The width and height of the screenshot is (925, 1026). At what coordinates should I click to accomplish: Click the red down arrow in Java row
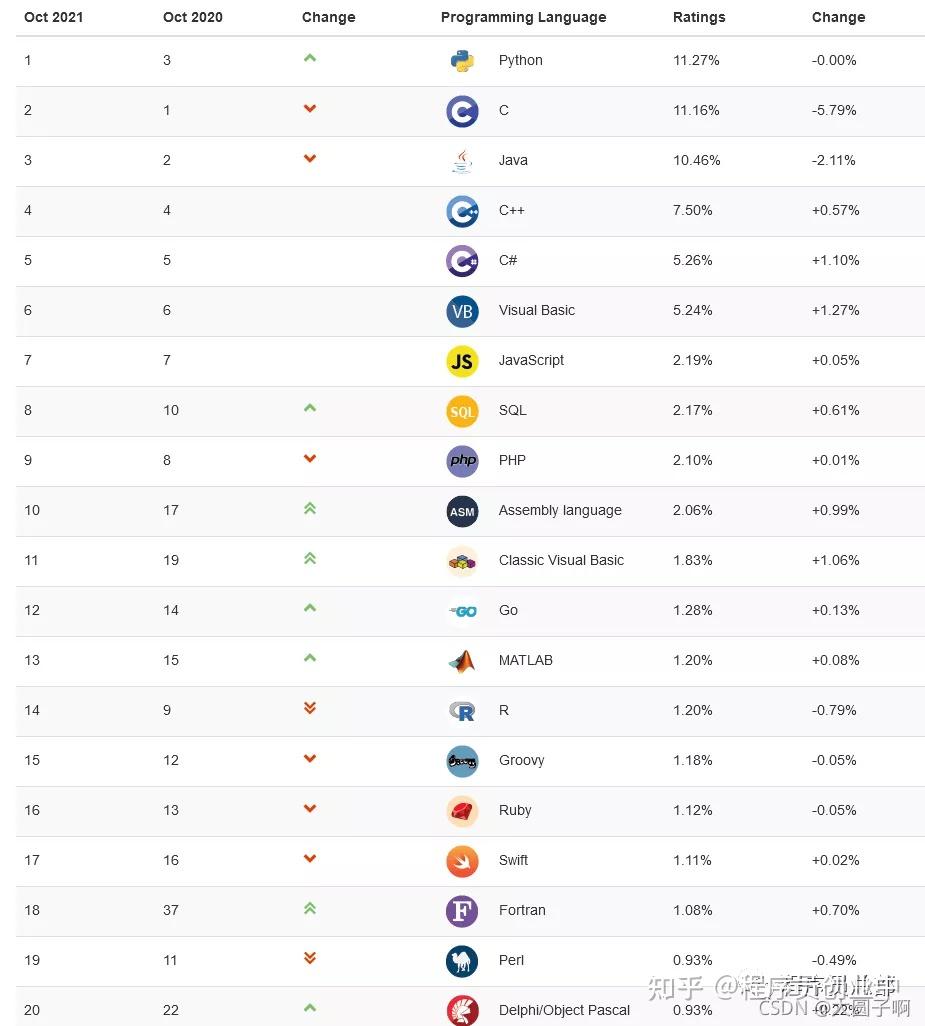(x=310, y=158)
